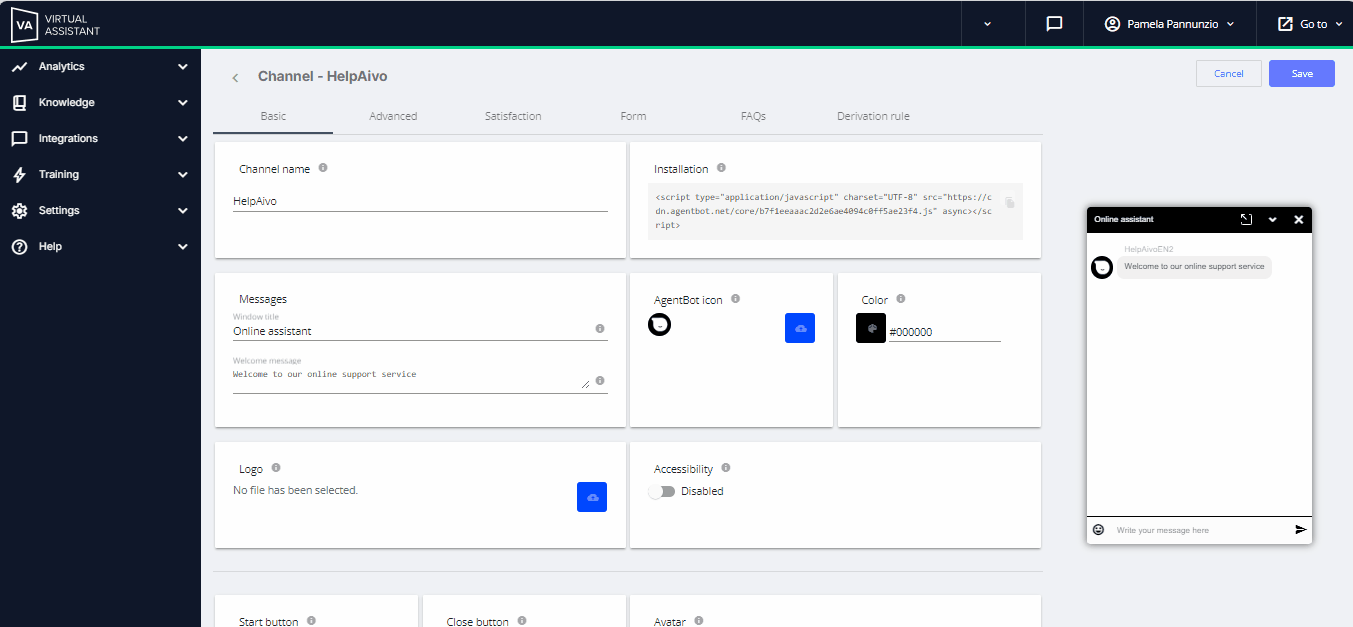Viewport: 1353px width, 627px height.
Task: Click the info icon next to Accessibility
Action: point(726,467)
